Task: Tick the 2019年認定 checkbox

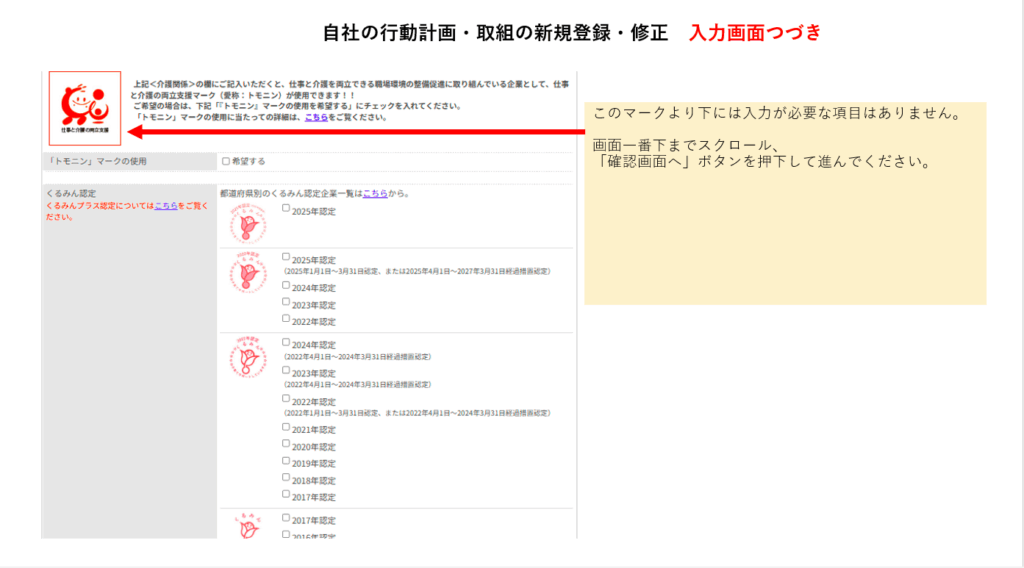Action: (286, 461)
